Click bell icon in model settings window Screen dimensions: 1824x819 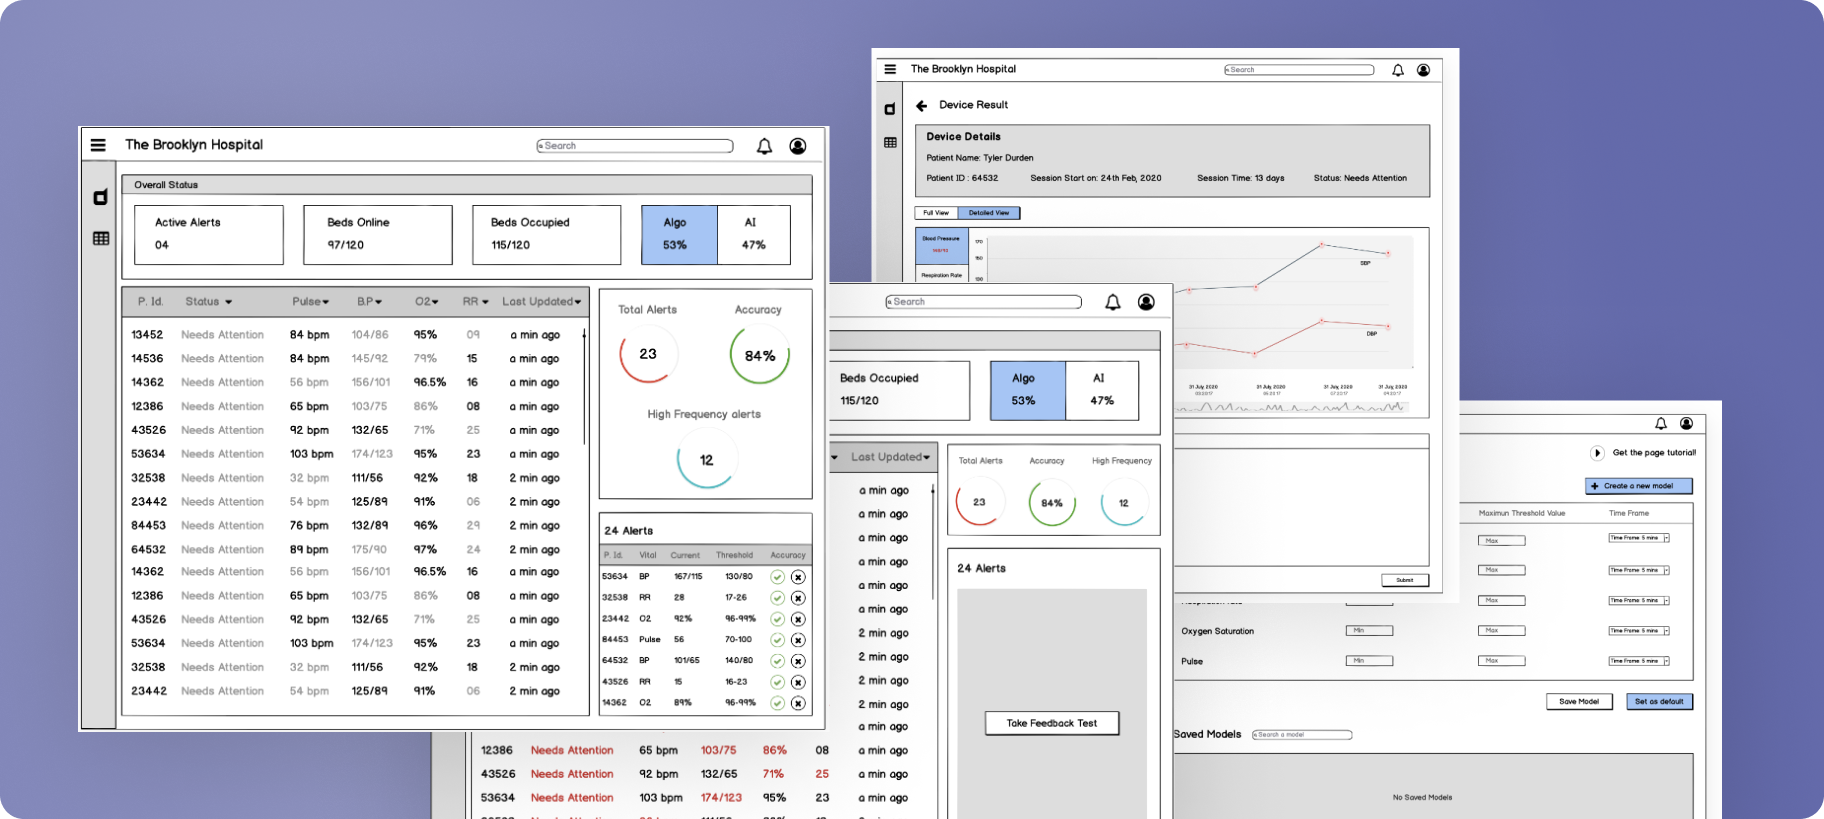(x=1661, y=424)
